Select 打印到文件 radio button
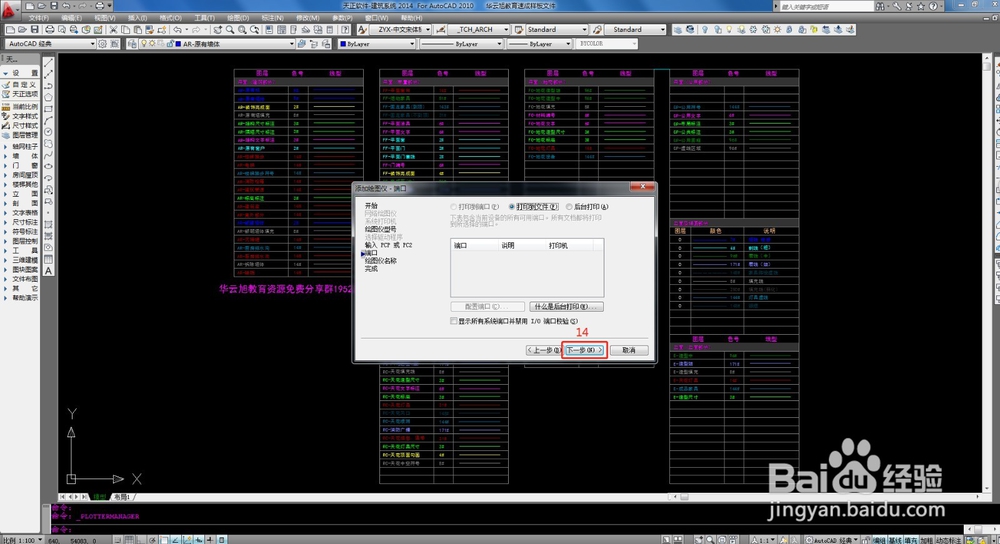 pos(511,207)
